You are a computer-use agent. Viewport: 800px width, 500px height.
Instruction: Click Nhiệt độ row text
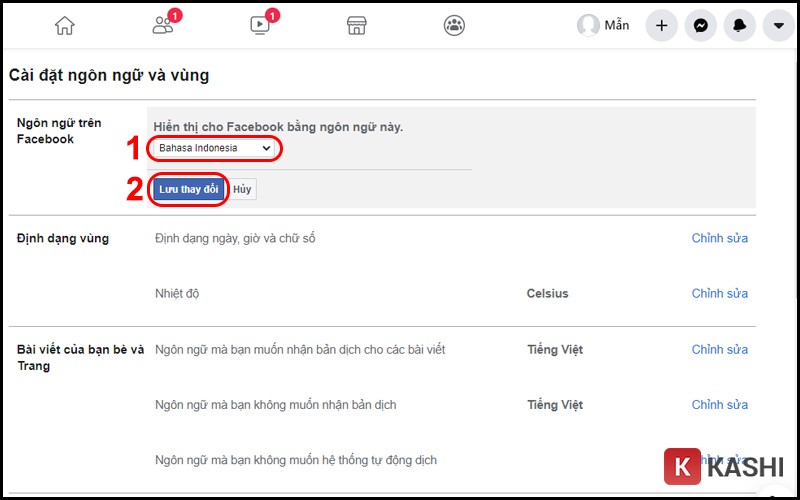click(x=177, y=293)
